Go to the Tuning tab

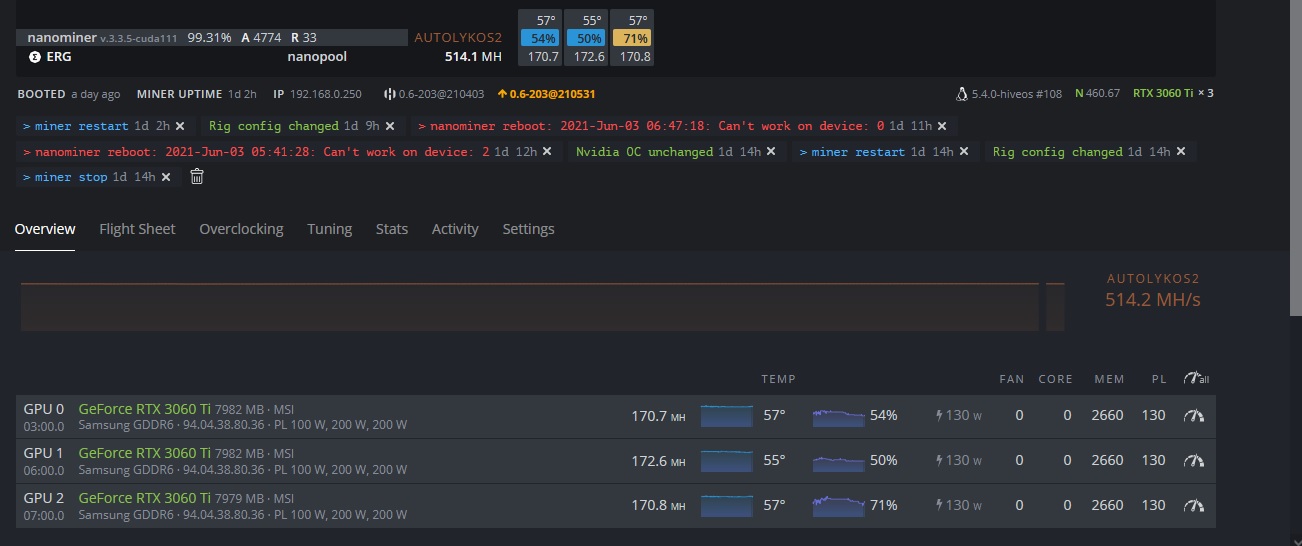pyautogui.click(x=329, y=229)
